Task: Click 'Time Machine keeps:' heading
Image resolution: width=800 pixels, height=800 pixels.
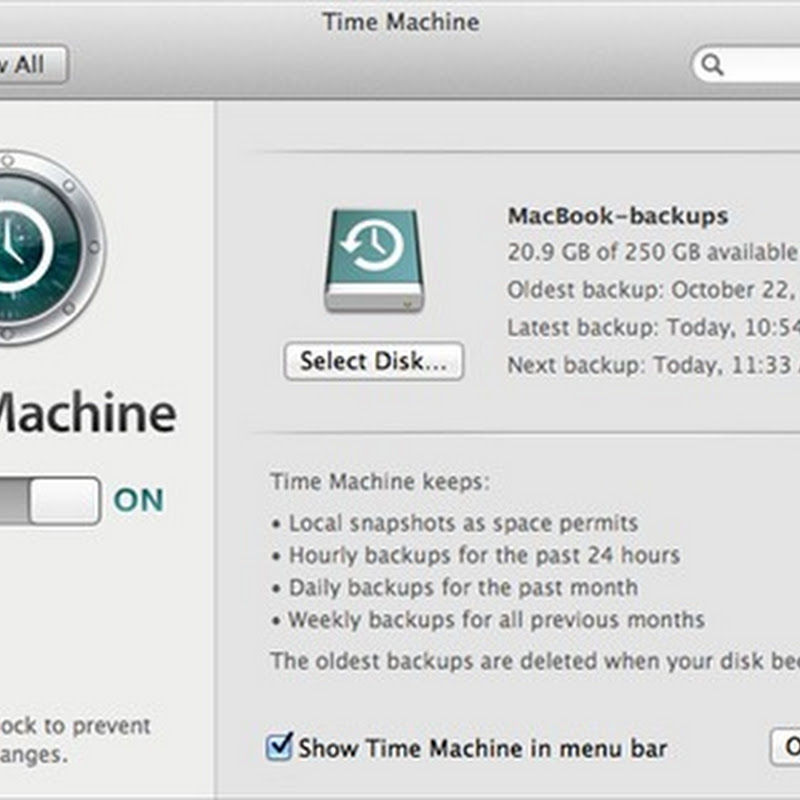Action: [x=380, y=481]
